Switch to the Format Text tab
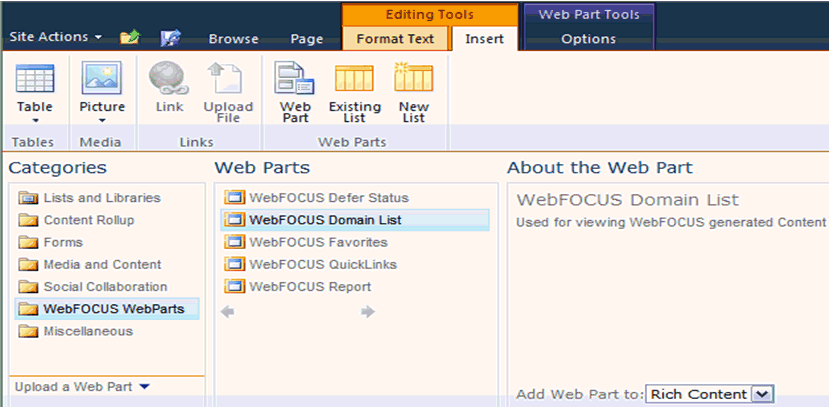 (x=395, y=39)
